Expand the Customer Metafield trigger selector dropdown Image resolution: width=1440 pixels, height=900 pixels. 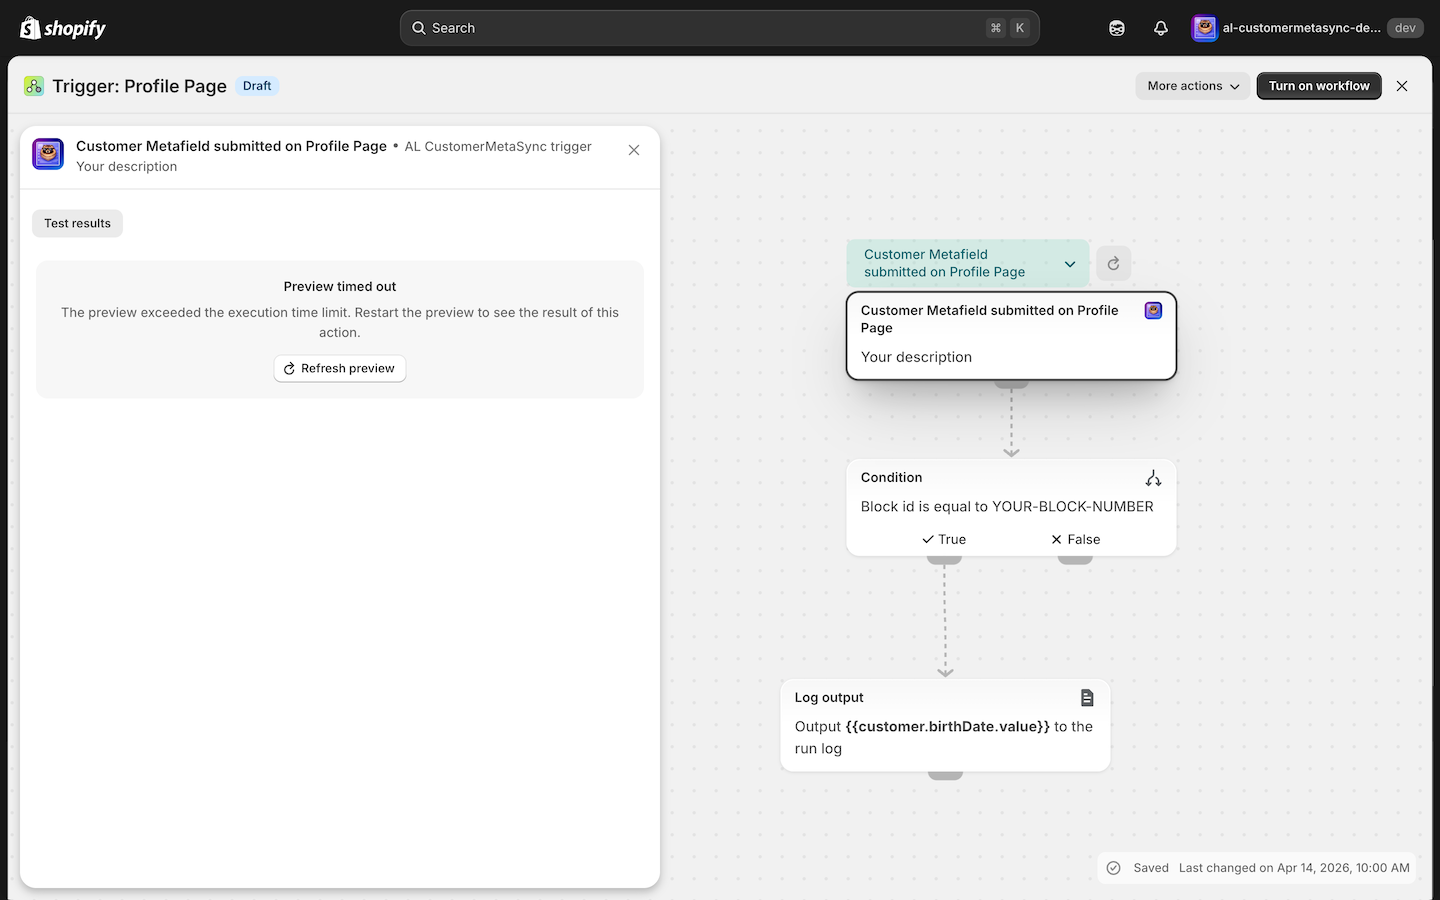(x=968, y=263)
